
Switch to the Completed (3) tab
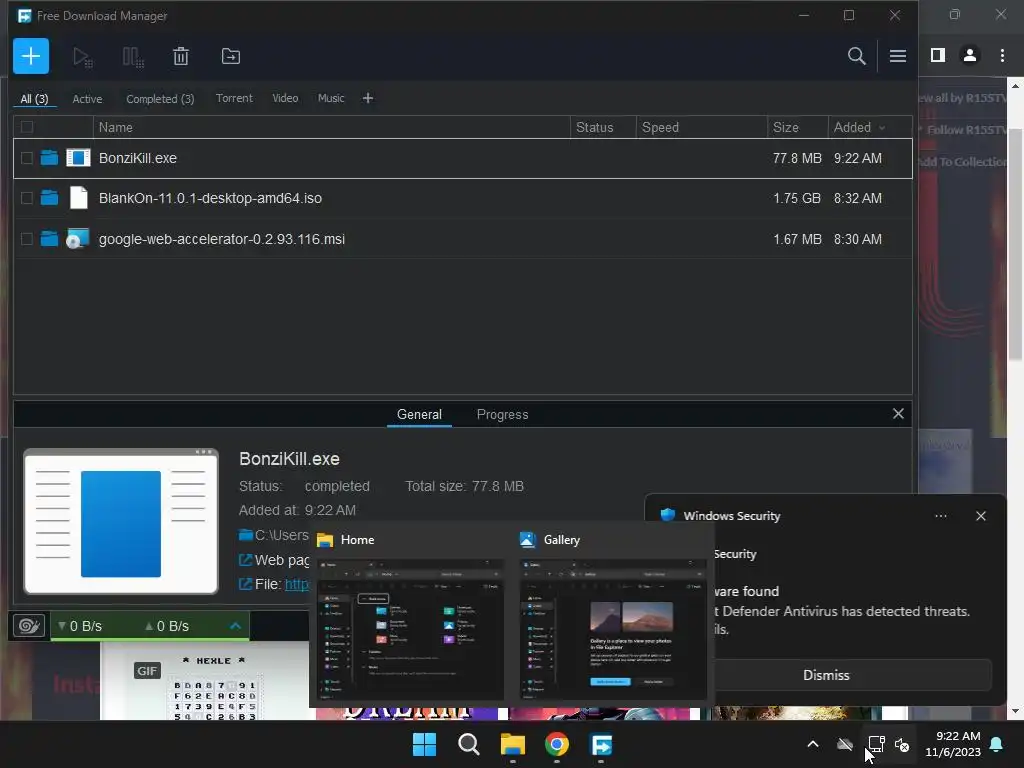tap(160, 99)
